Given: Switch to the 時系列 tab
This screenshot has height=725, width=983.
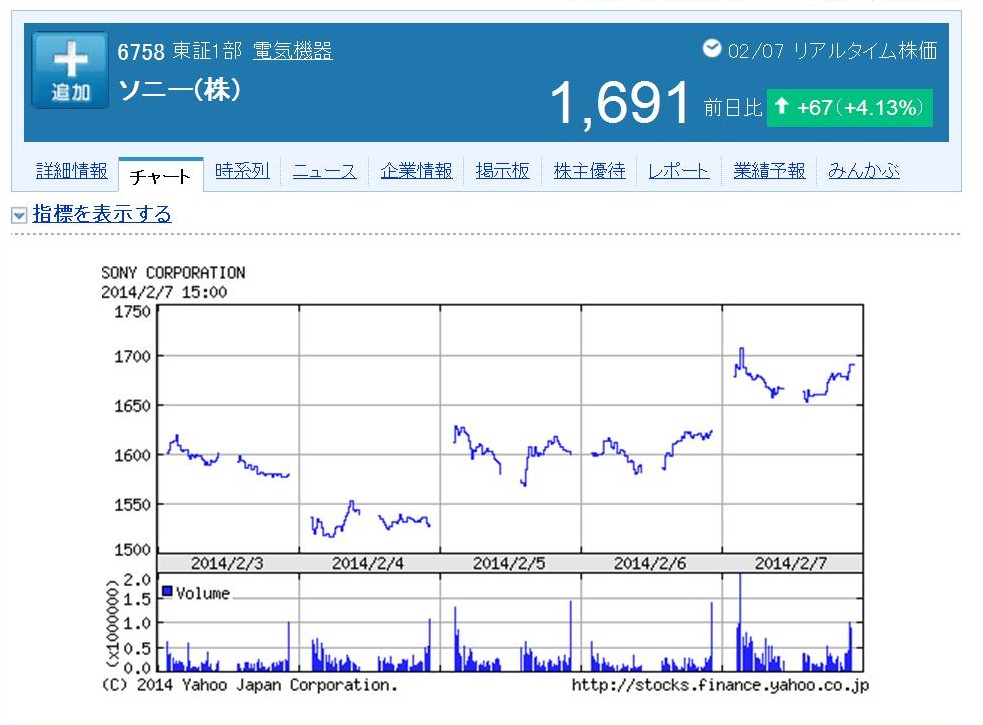Looking at the screenshot, I should pyautogui.click(x=242, y=171).
